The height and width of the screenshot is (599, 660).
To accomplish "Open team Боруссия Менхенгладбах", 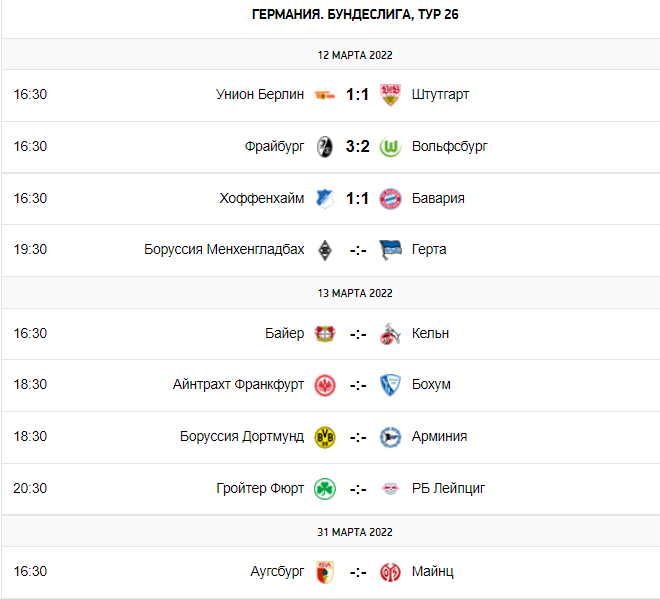I will click(x=224, y=250).
